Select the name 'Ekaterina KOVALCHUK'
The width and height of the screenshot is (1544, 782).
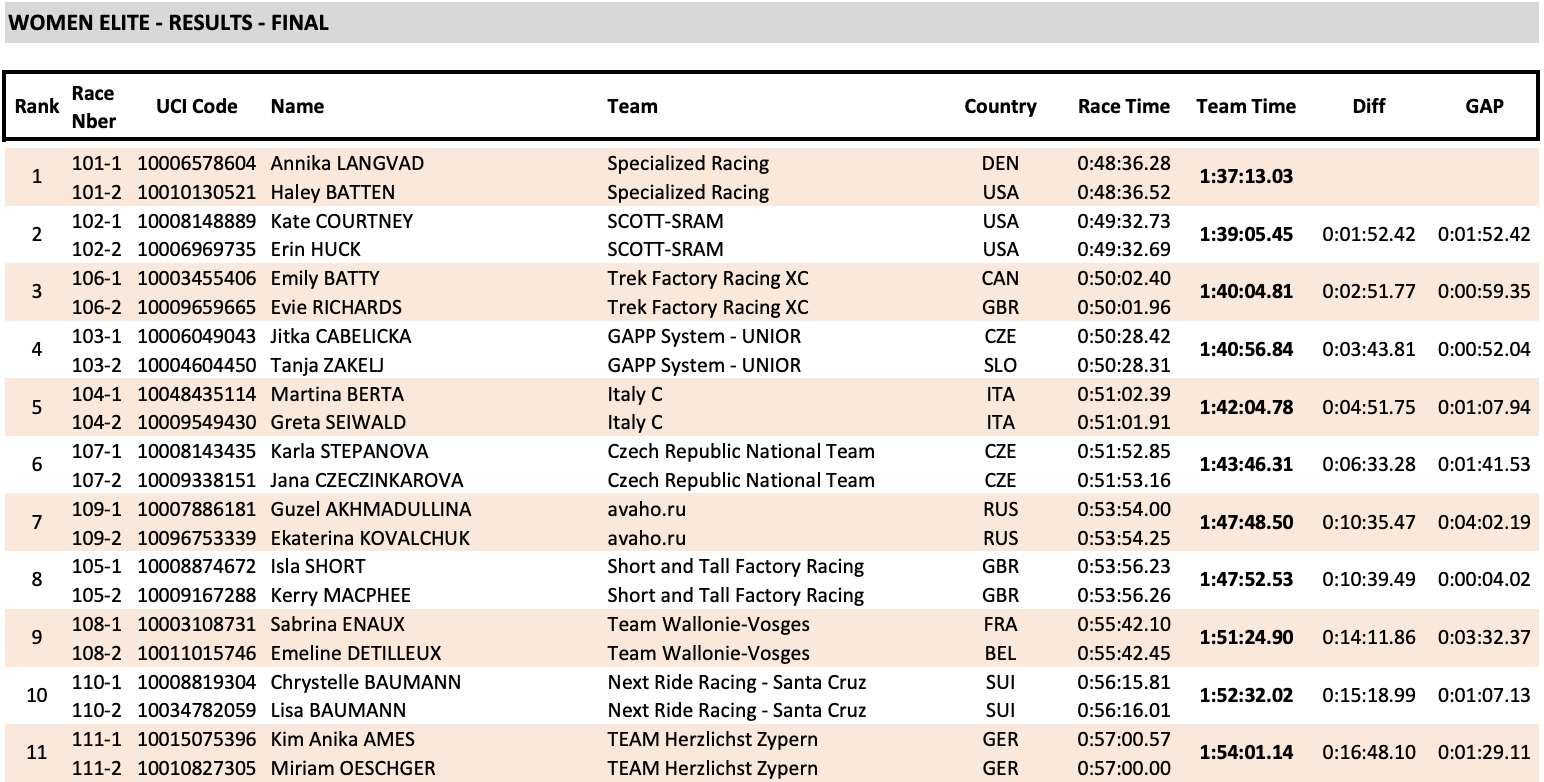370,538
